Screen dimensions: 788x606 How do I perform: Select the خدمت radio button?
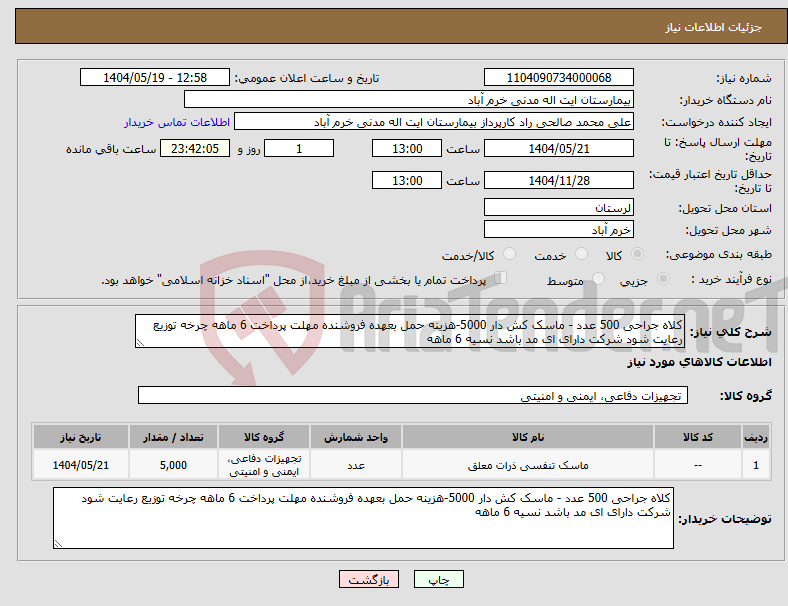[x=581, y=254]
